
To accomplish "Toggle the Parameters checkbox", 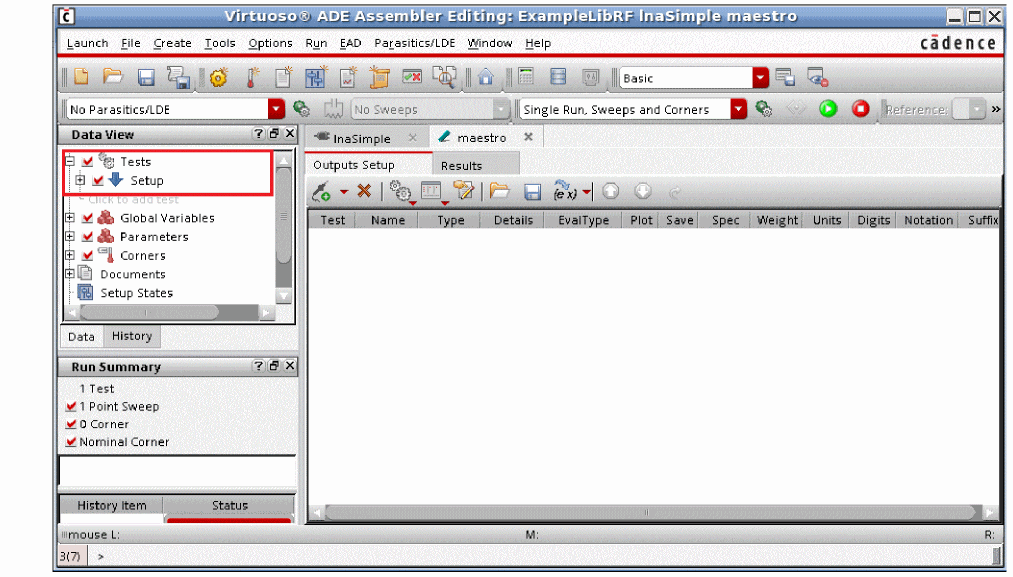I will tap(88, 236).
